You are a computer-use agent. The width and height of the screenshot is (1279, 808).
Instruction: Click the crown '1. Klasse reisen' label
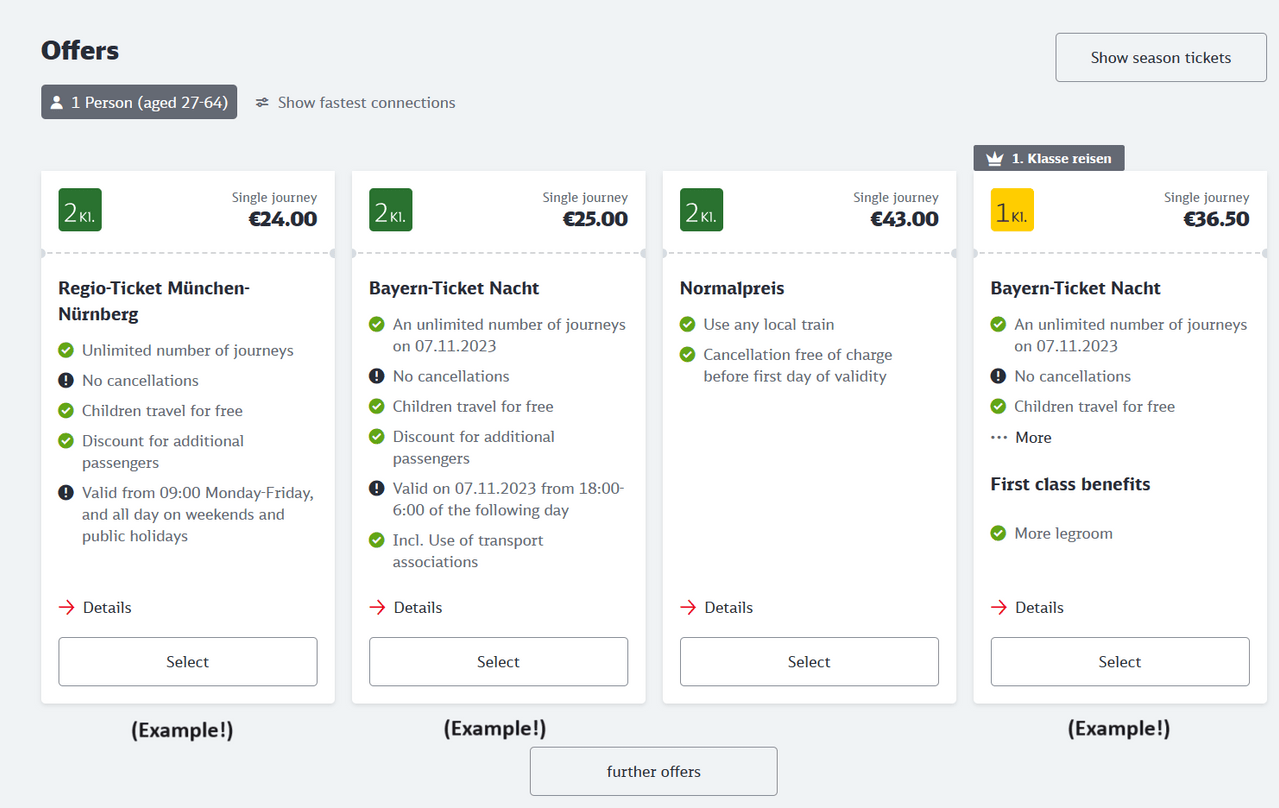point(1049,158)
